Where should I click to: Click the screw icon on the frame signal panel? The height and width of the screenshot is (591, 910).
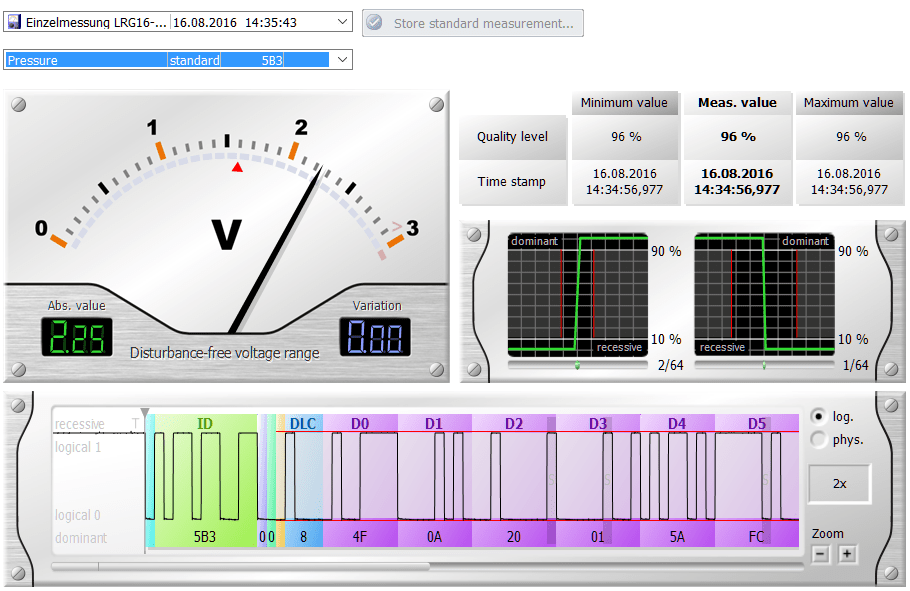[19, 404]
